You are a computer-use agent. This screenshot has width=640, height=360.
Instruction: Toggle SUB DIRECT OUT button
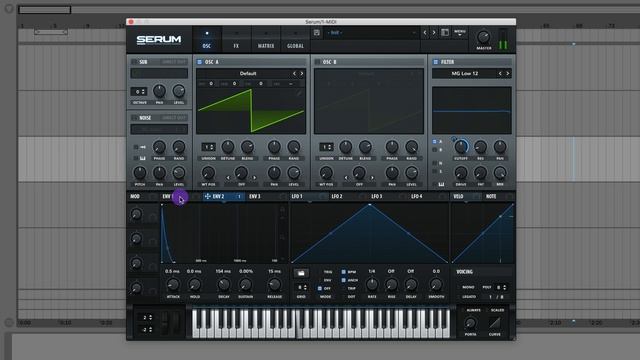coord(174,62)
